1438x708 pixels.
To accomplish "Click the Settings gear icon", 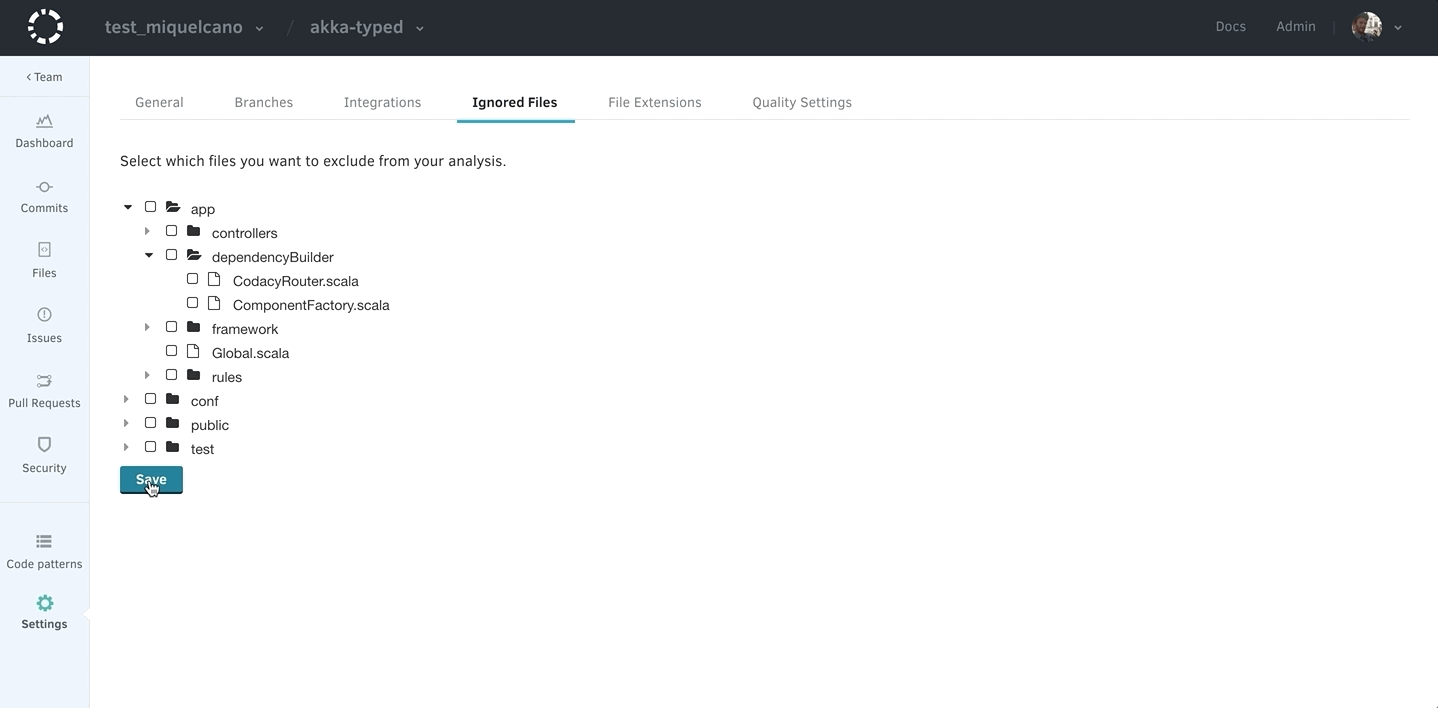I will pyautogui.click(x=44, y=603).
